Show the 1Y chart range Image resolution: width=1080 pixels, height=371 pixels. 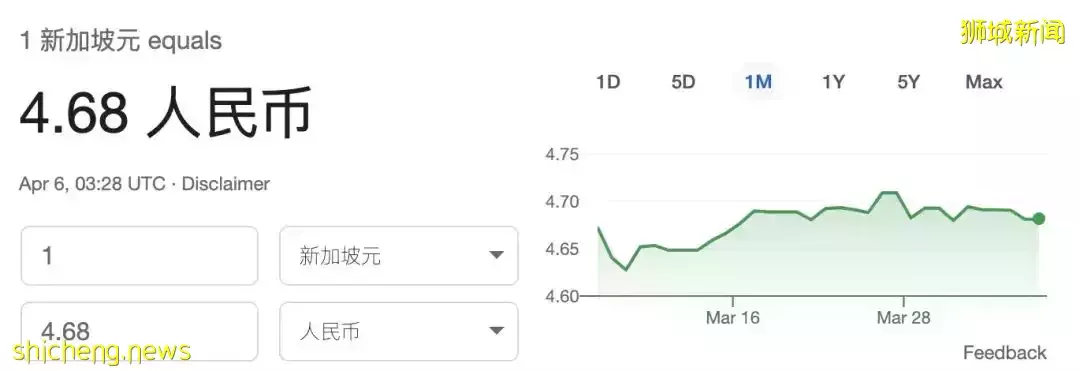tap(833, 83)
